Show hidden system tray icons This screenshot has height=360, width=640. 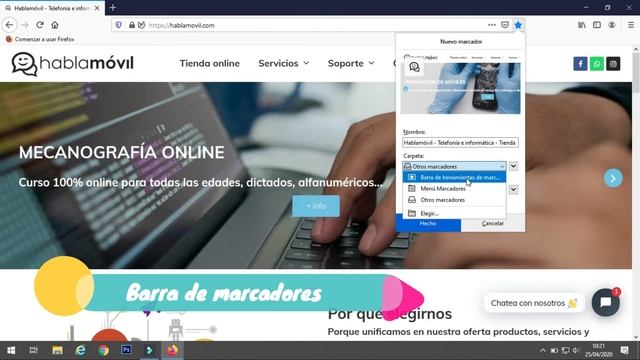(x=542, y=350)
